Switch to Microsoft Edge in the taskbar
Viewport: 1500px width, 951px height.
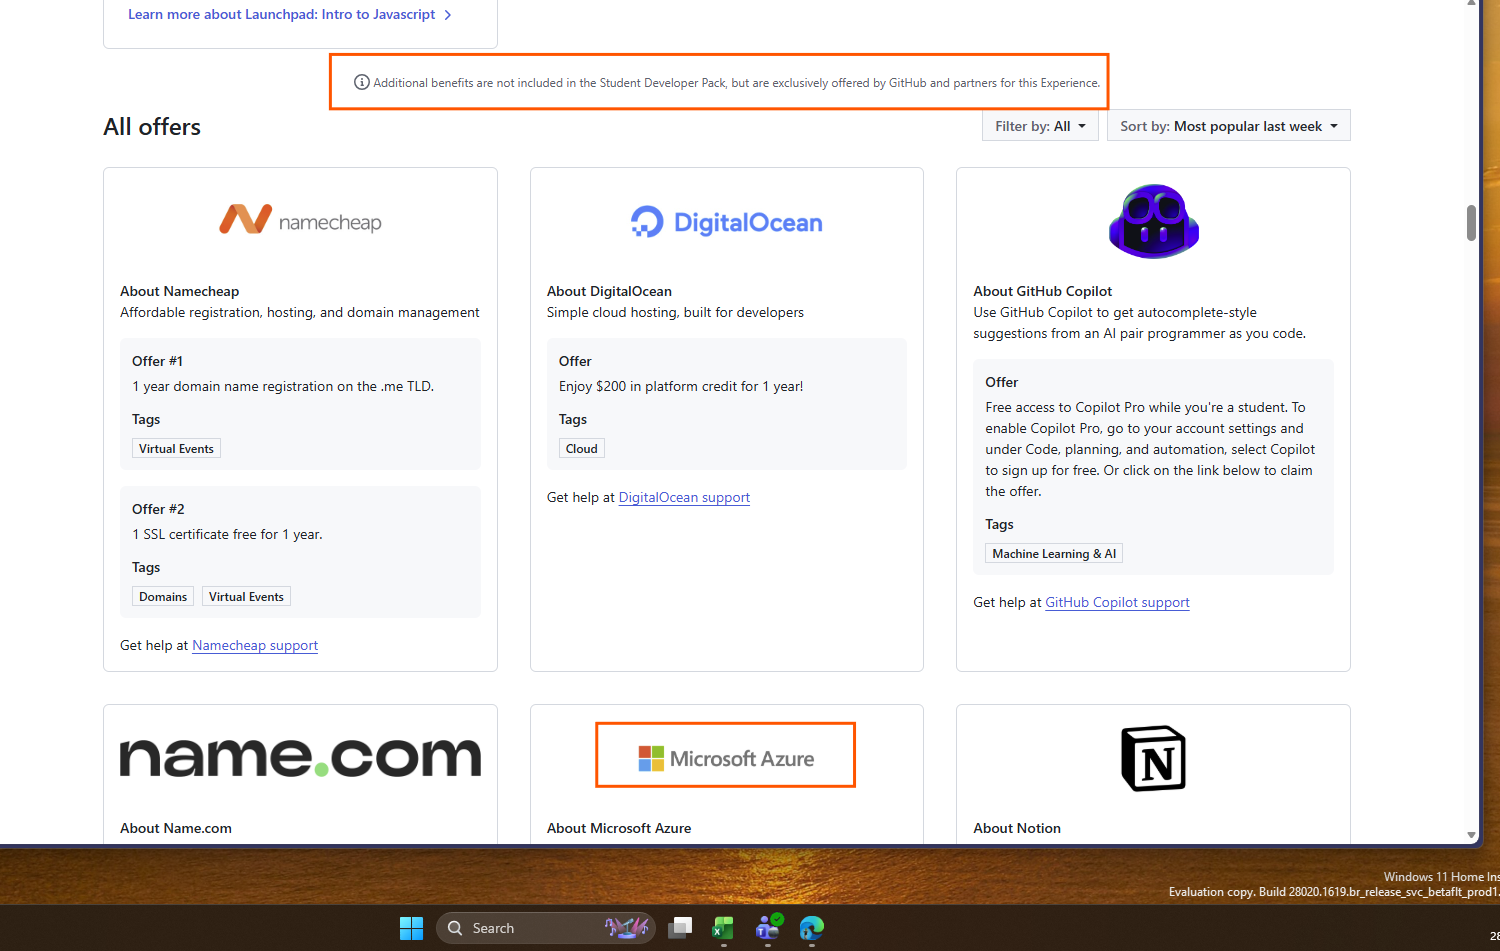[812, 928]
